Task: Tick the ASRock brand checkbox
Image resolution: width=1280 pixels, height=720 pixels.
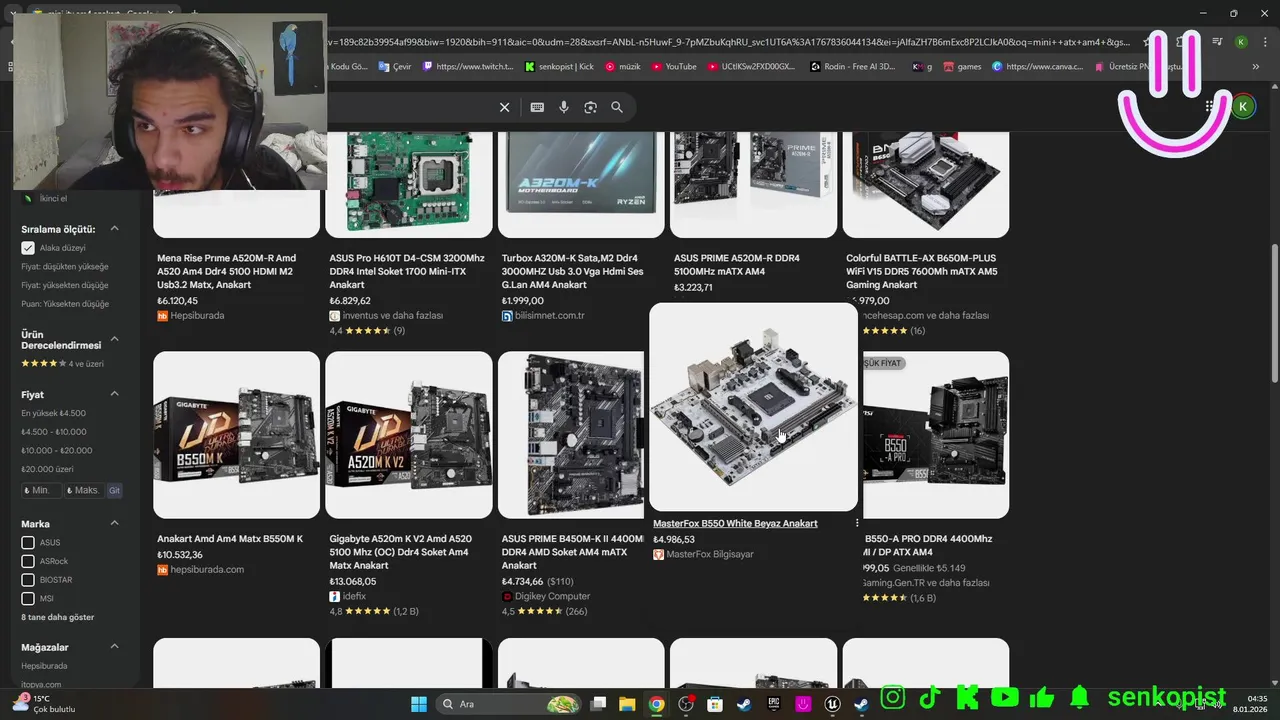Action: pyautogui.click(x=28, y=561)
